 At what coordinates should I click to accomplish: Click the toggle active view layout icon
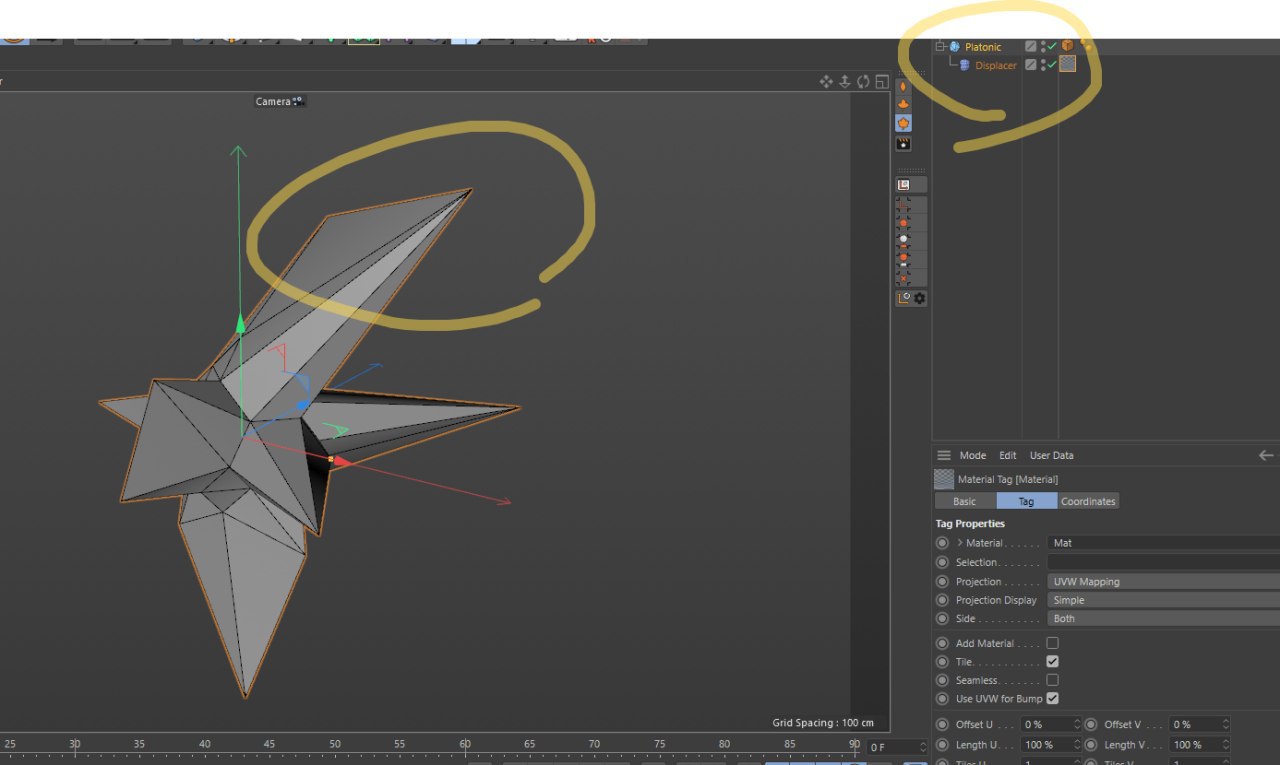pos(882,82)
